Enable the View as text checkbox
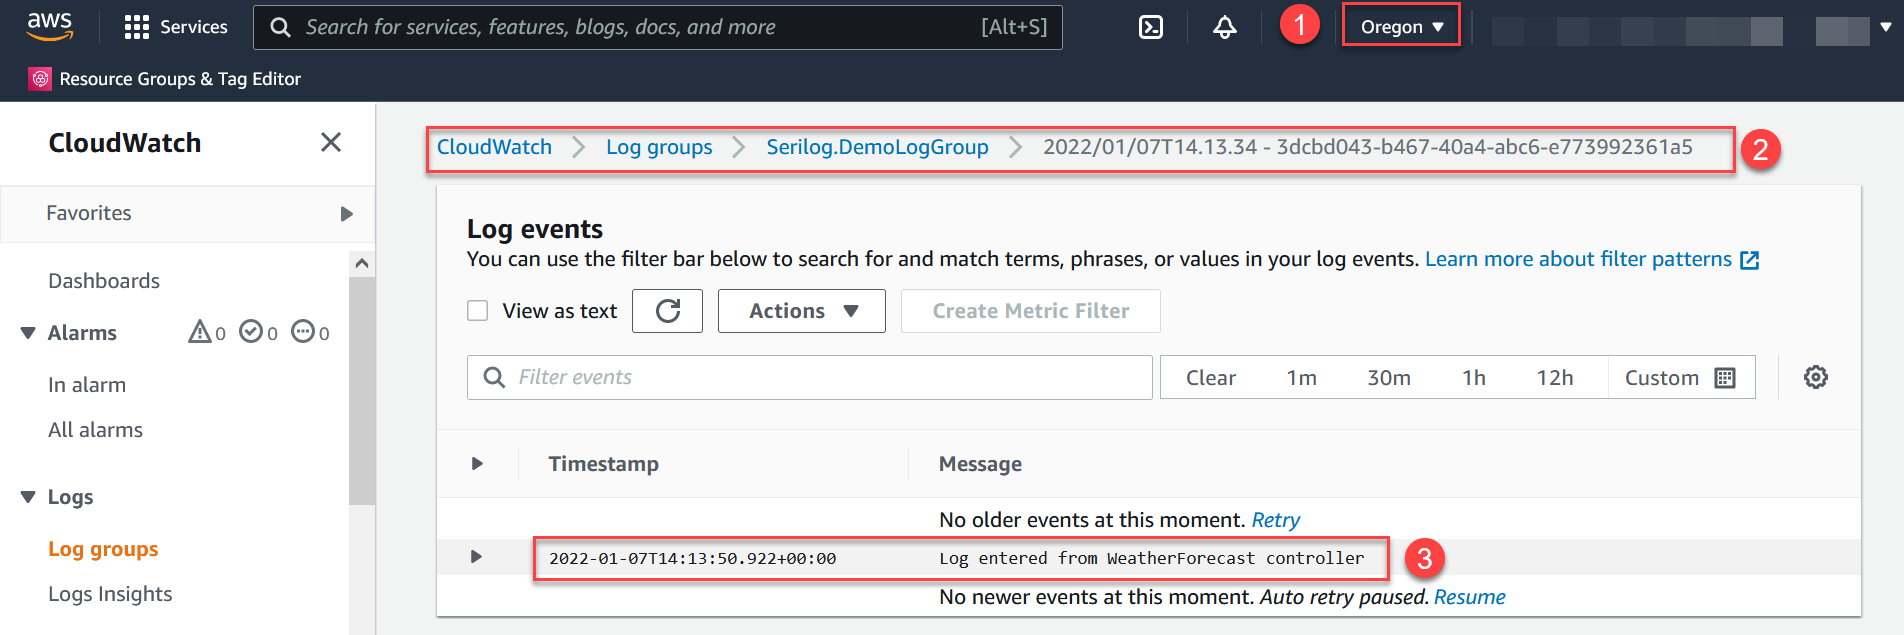This screenshot has height=635, width=1904. [478, 311]
